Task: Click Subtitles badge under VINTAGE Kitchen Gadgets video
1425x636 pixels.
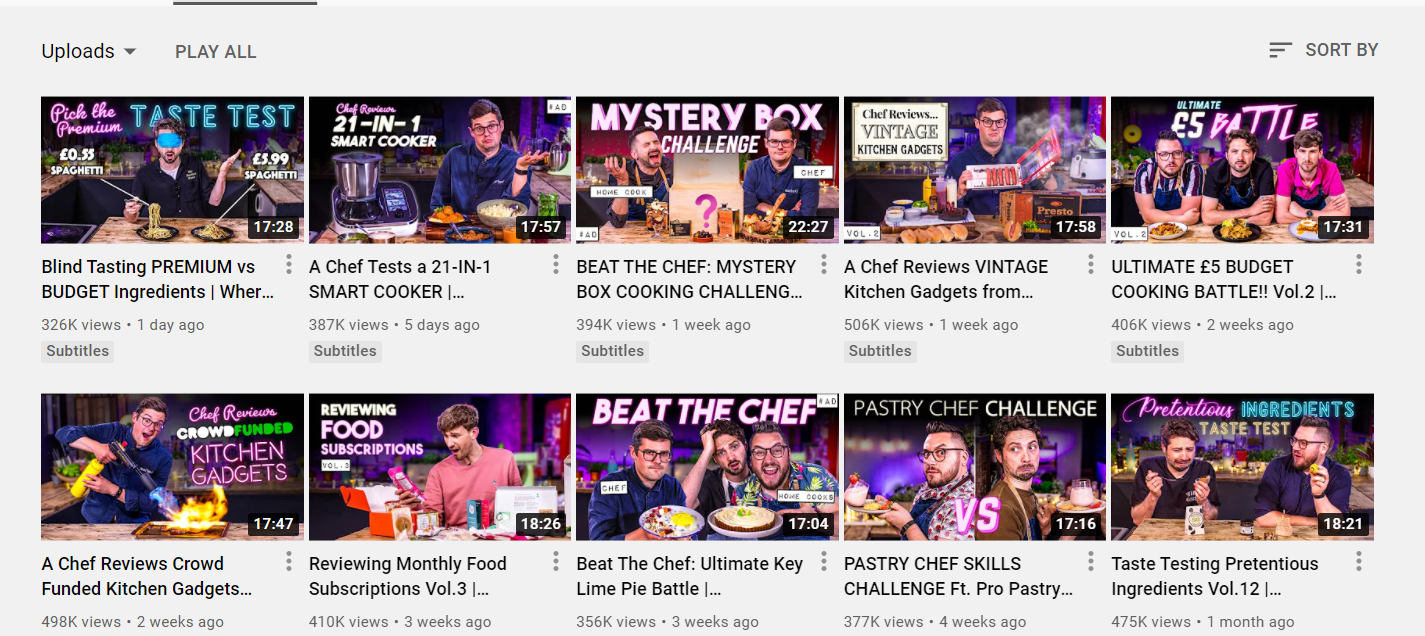Action: 880,351
